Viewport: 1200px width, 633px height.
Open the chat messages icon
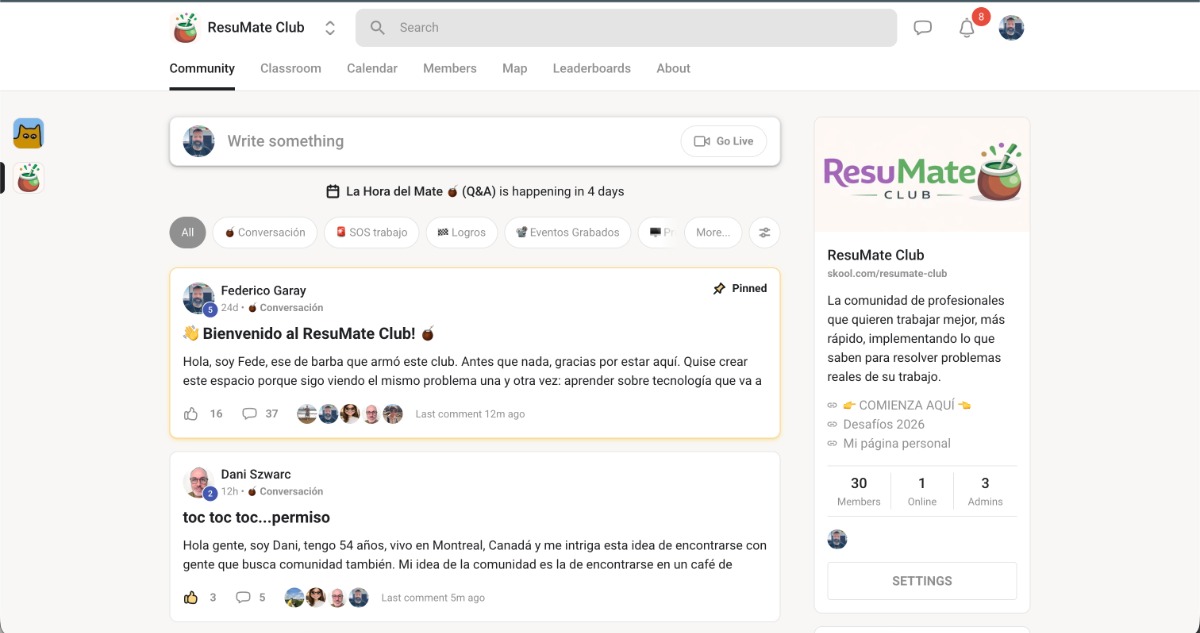922,28
